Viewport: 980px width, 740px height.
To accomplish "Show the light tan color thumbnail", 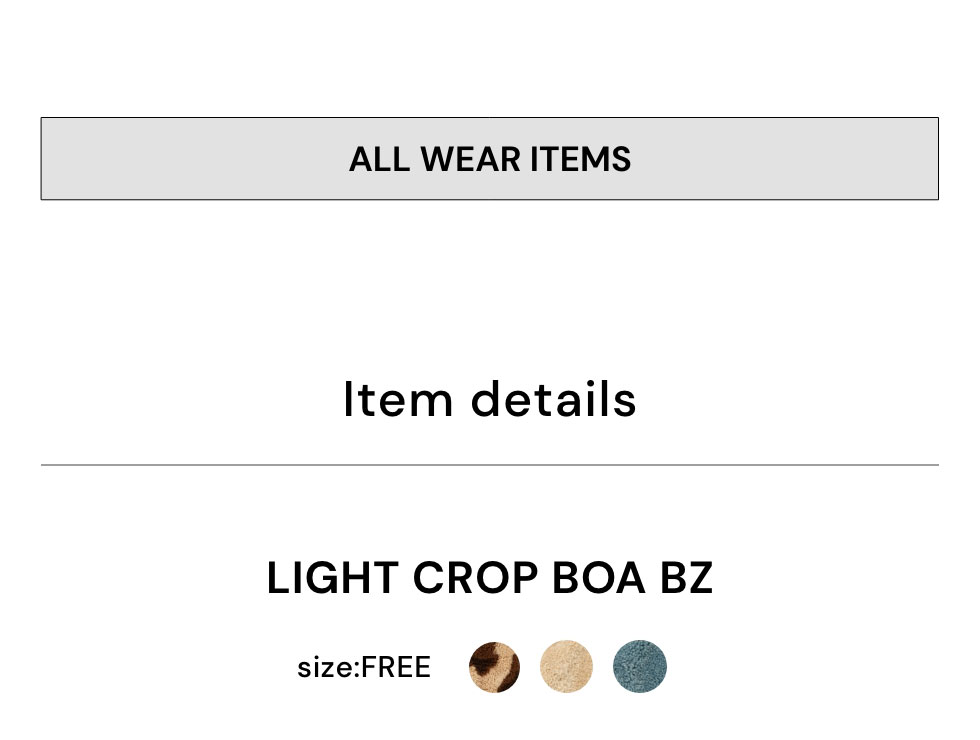I will pos(566,667).
